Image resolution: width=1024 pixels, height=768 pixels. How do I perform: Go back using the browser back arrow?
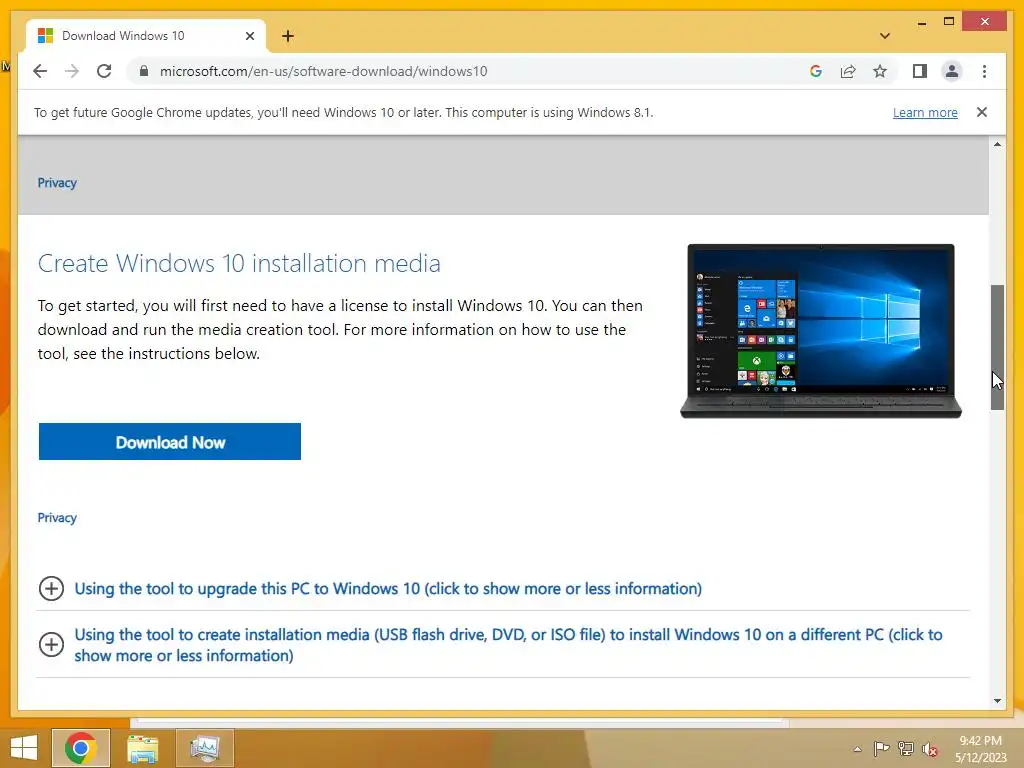[x=40, y=71]
